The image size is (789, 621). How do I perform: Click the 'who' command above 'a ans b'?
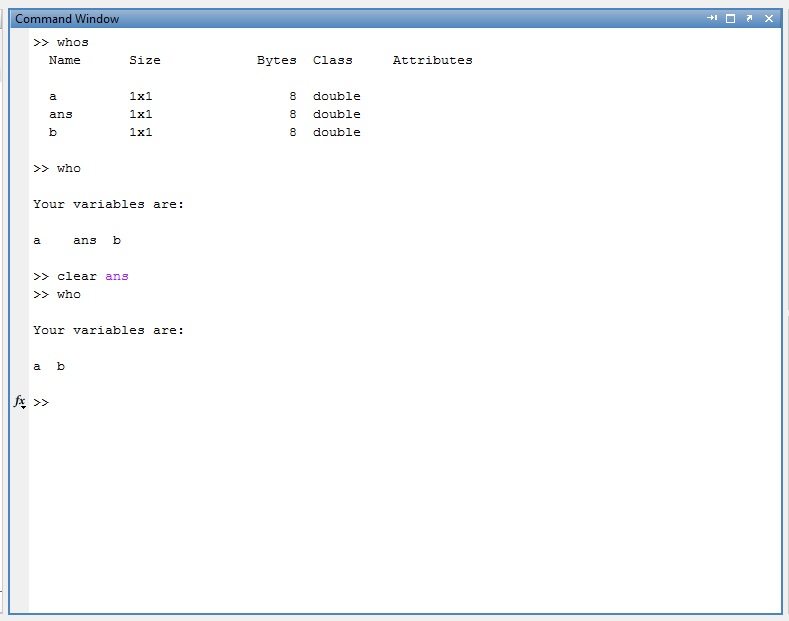tap(68, 169)
